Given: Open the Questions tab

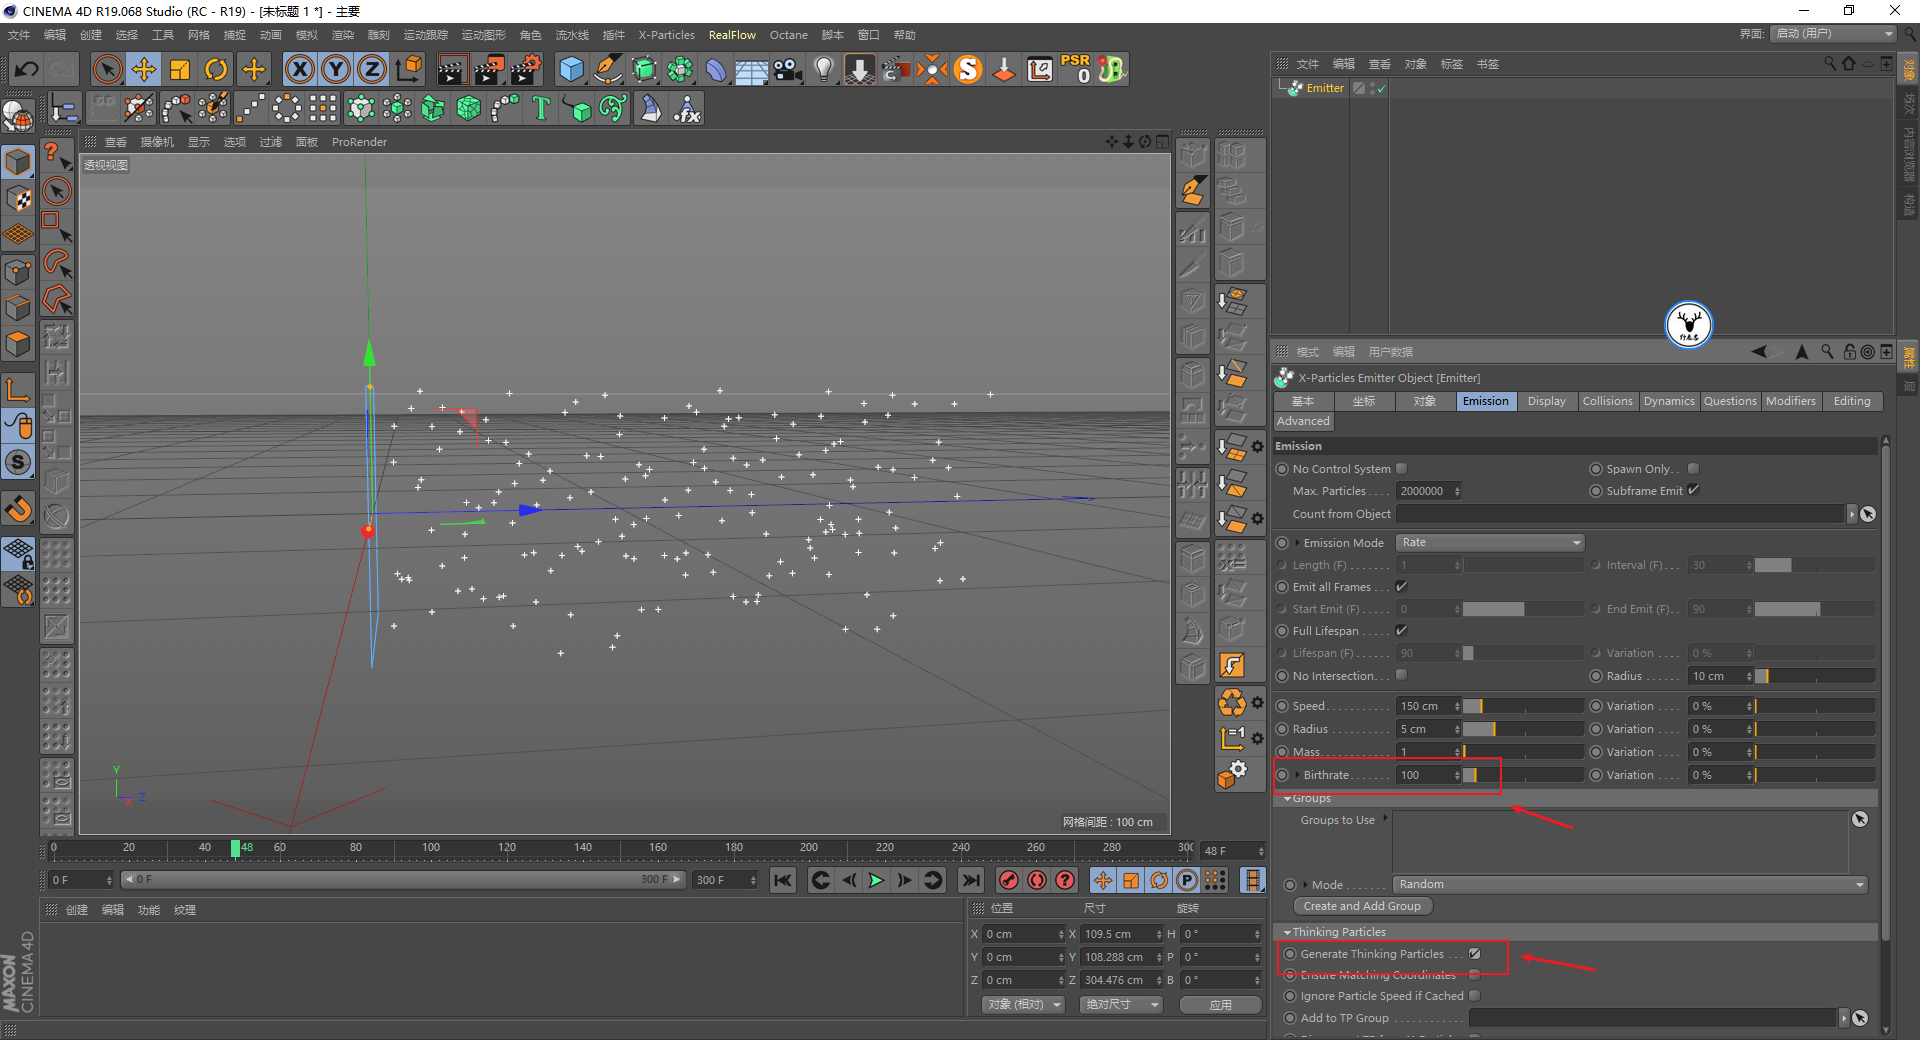Looking at the screenshot, I should click(x=1730, y=401).
